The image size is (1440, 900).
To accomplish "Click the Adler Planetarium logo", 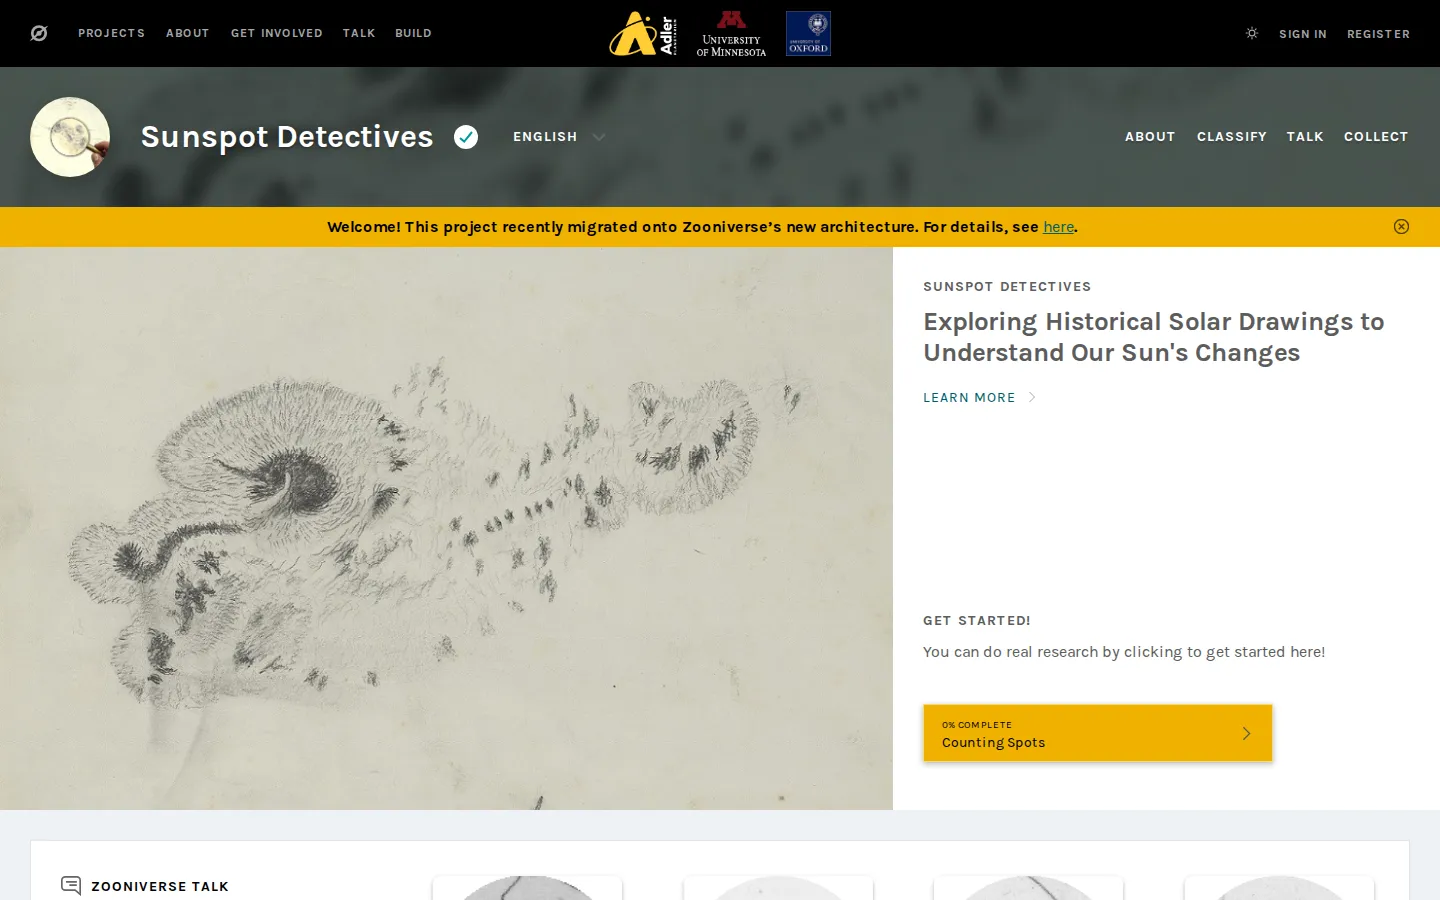I will point(643,33).
